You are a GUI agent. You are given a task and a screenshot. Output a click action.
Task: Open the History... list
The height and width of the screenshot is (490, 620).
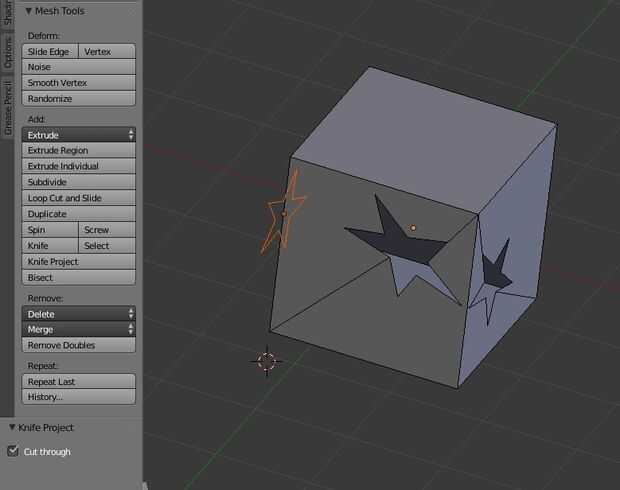click(x=79, y=397)
